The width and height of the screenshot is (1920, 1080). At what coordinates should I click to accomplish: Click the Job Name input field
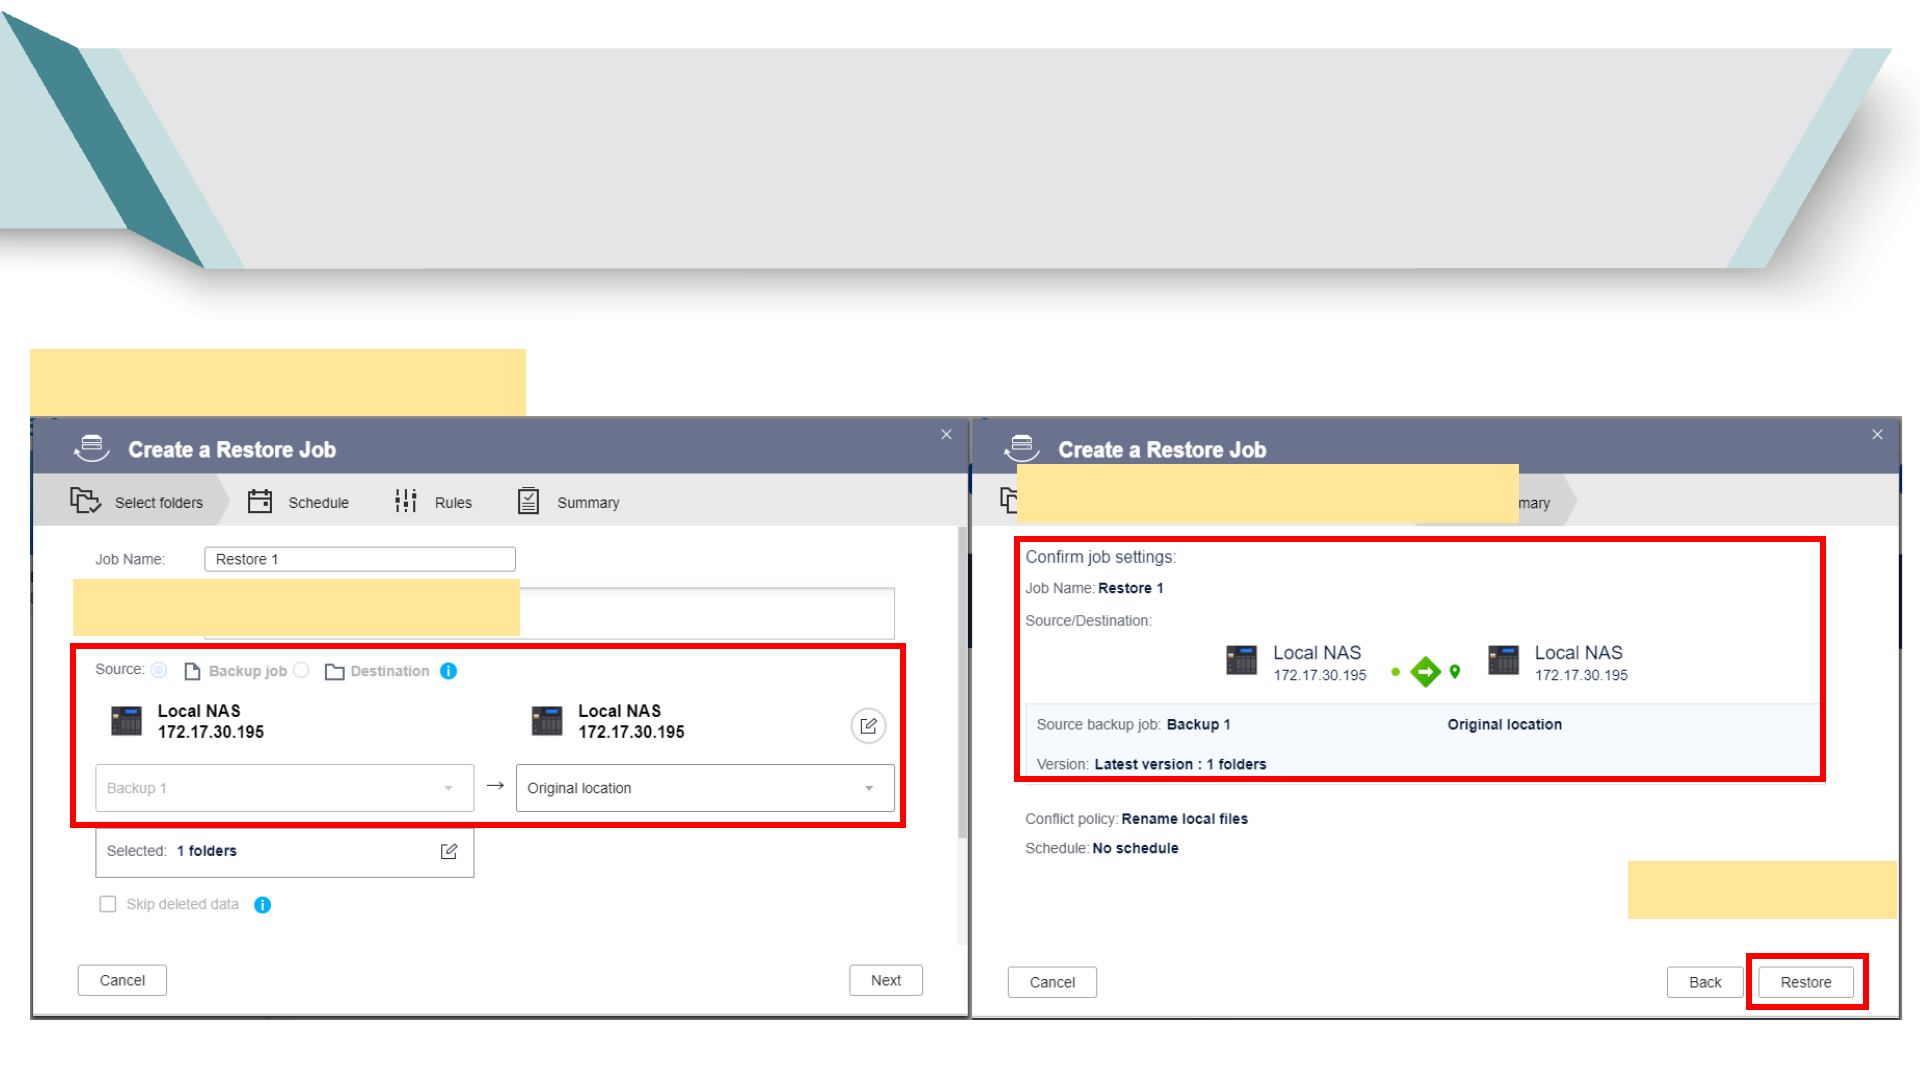pyautogui.click(x=360, y=559)
